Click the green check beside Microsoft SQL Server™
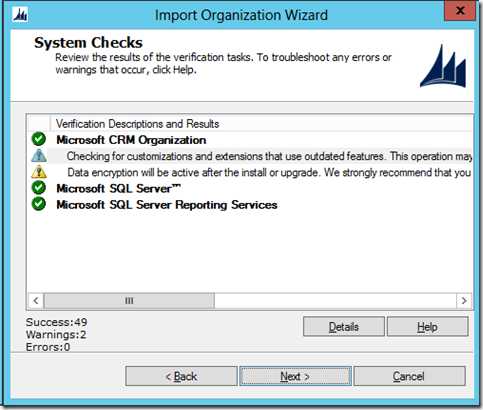Image resolution: width=483 pixels, height=410 pixels. 39,188
